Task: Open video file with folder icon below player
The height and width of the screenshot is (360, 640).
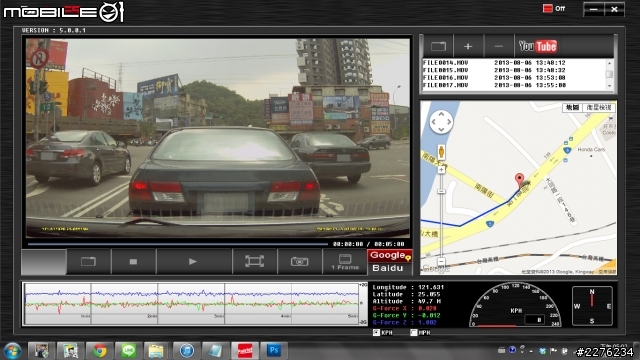Action: click(x=88, y=262)
